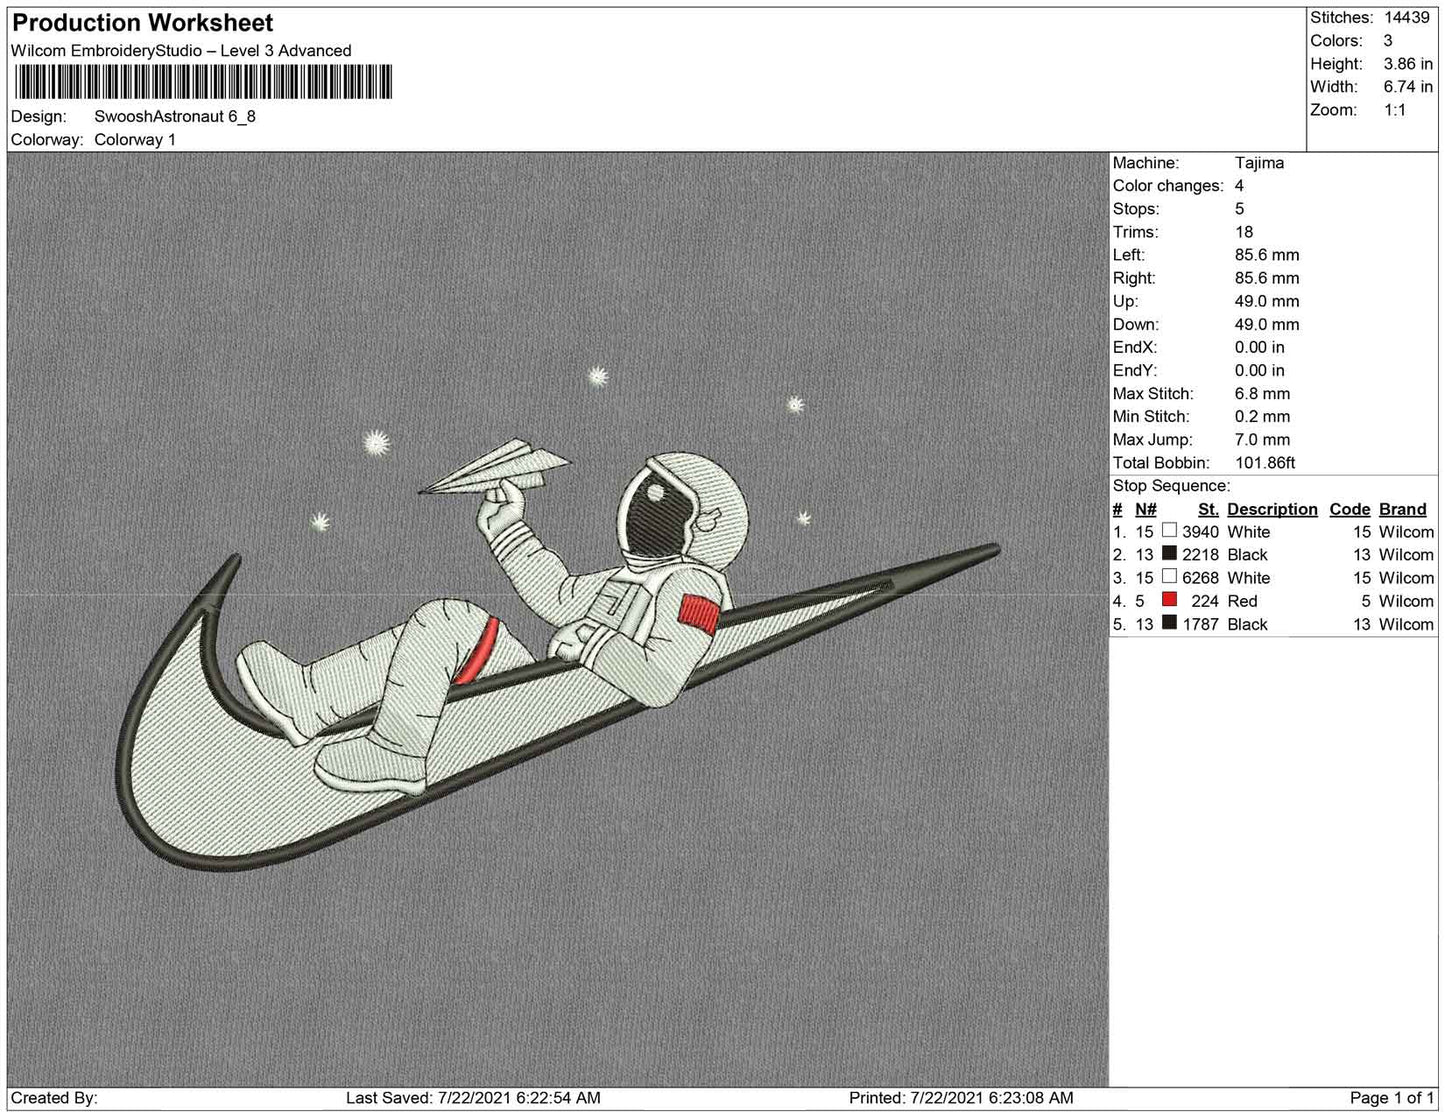Click the 'Stops:' label

coord(1136,209)
